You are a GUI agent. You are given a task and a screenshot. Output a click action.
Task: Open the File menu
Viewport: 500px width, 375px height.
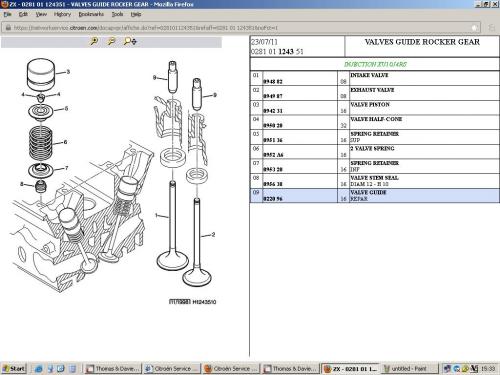[7, 14]
